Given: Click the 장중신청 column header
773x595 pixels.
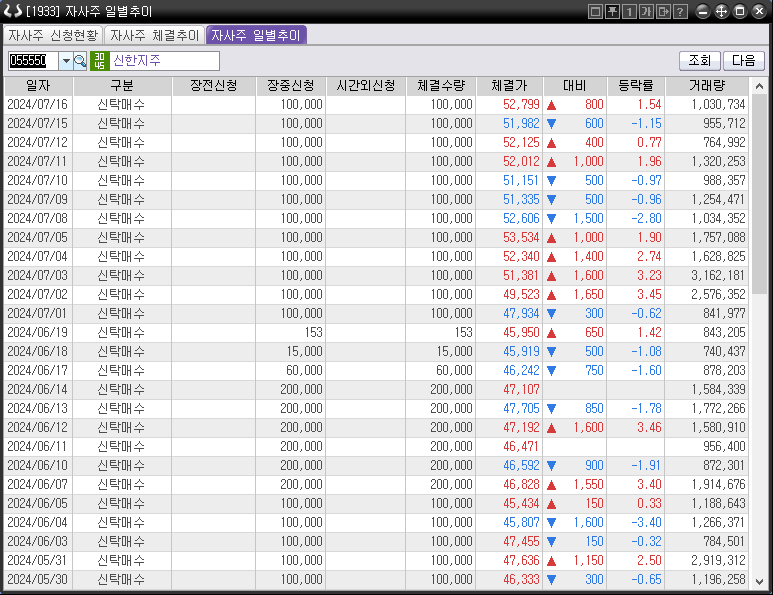Looking at the screenshot, I should point(291,86).
